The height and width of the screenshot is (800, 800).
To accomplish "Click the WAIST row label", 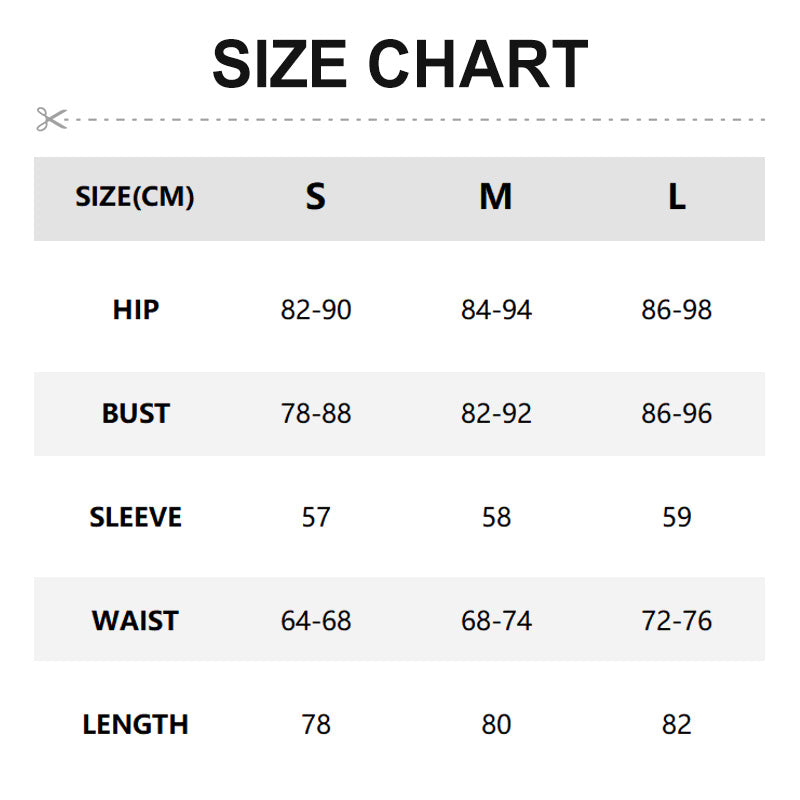I will 136,621.
